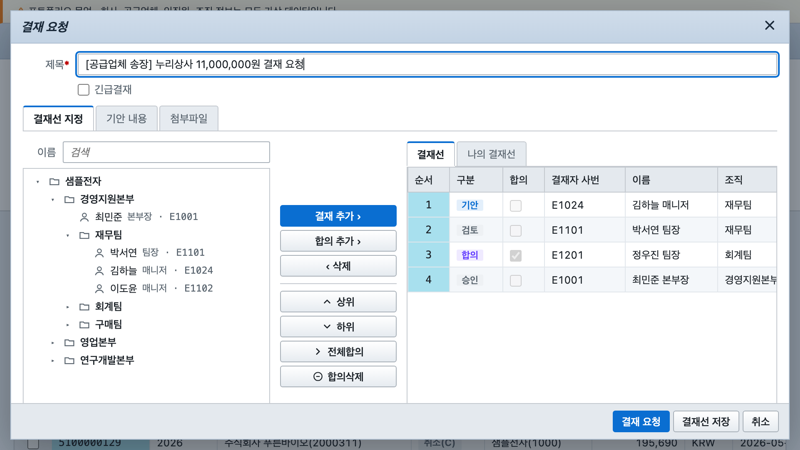Click the 검토 tag in row 2
Viewport: 800px width, 450px height.
pyautogui.click(x=469, y=230)
